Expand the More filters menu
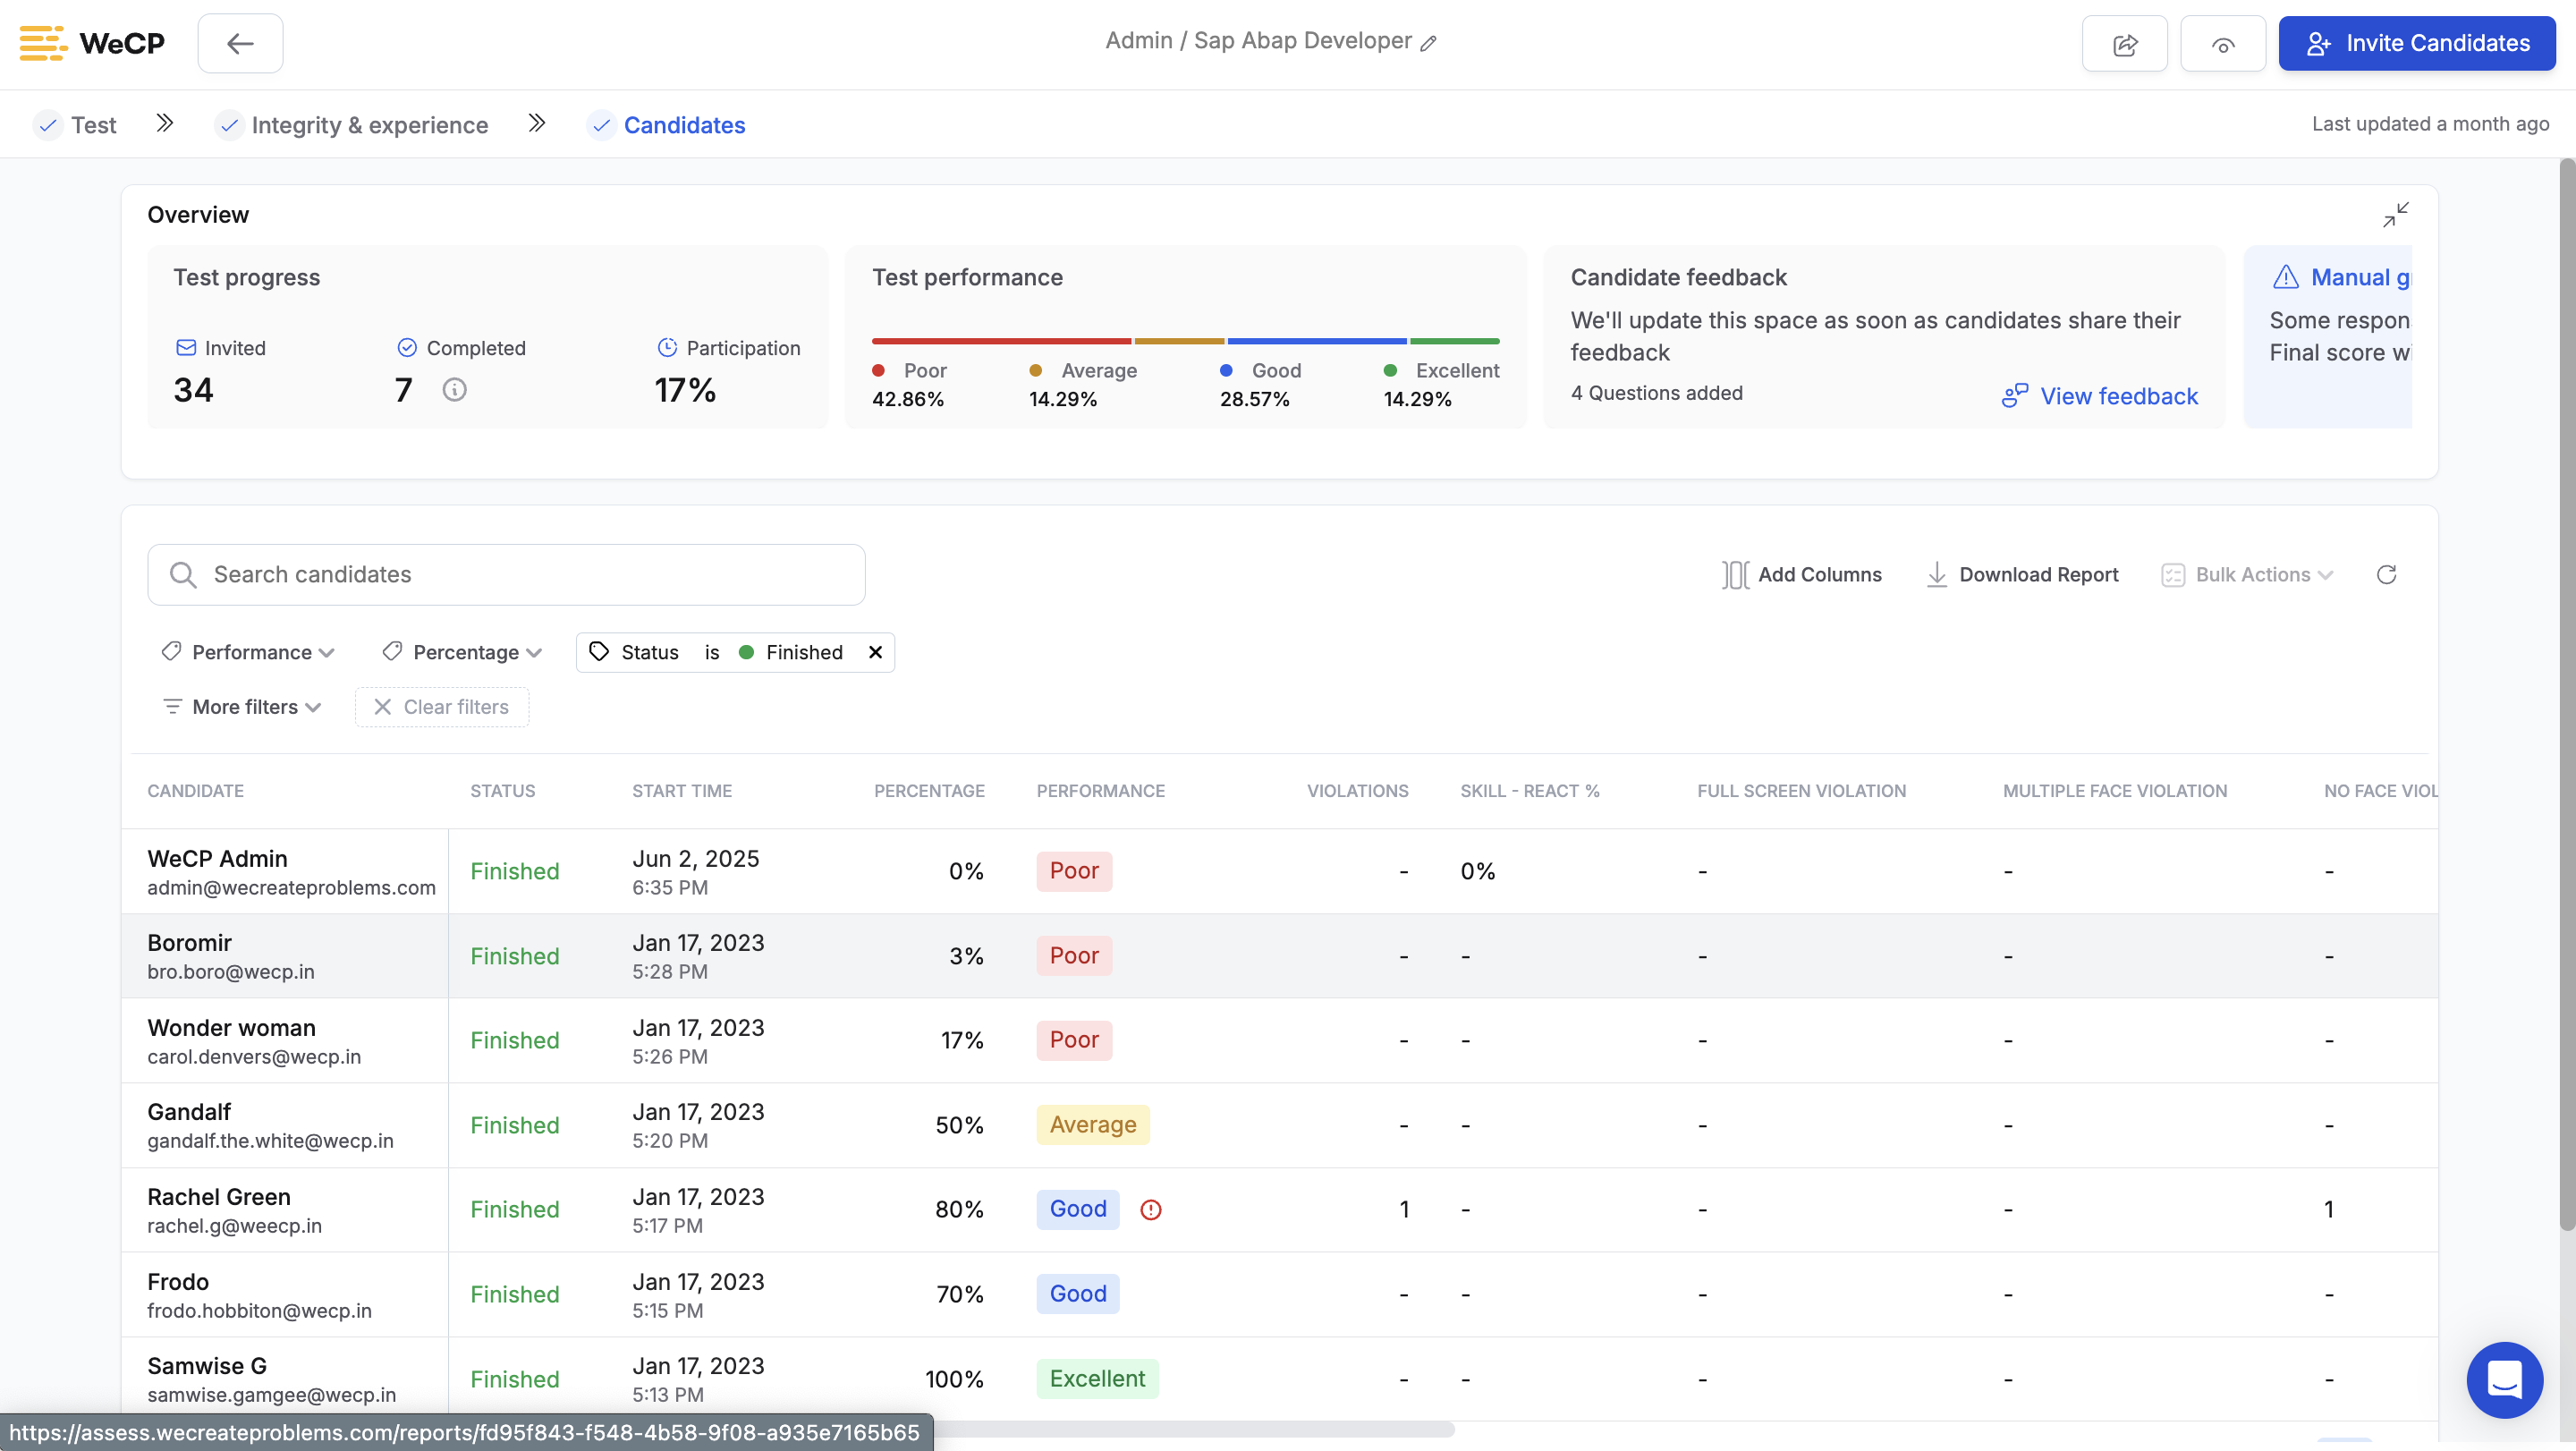The height and width of the screenshot is (1451, 2576). [242, 707]
